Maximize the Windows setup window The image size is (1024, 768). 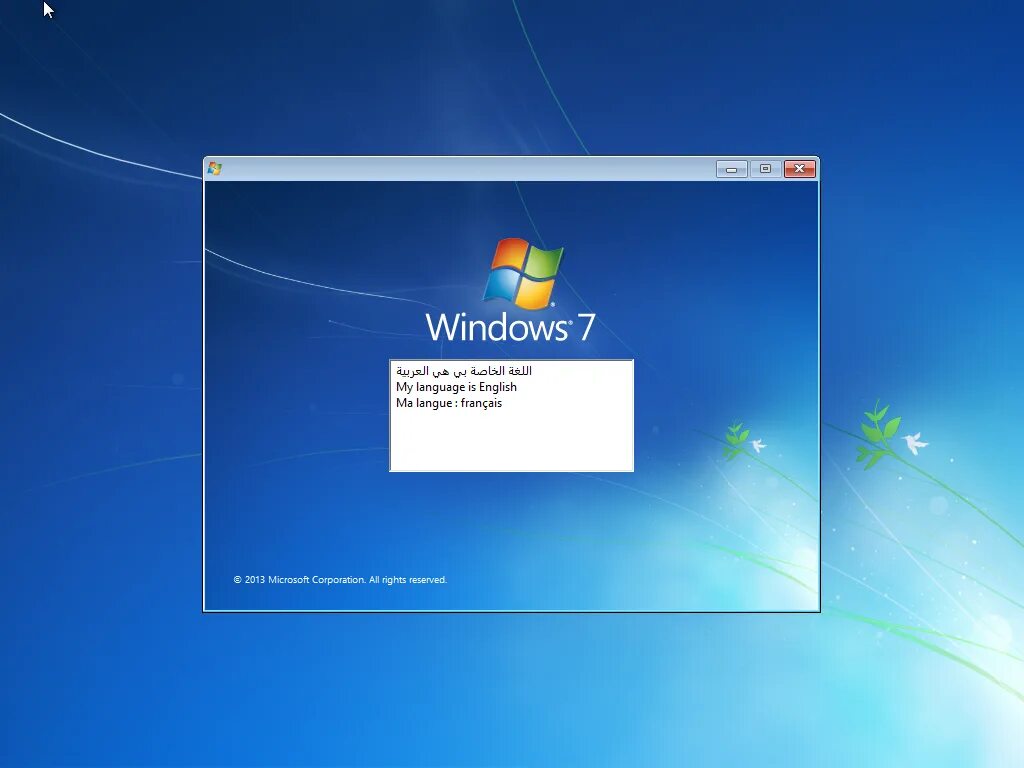(x=765, y=169)
